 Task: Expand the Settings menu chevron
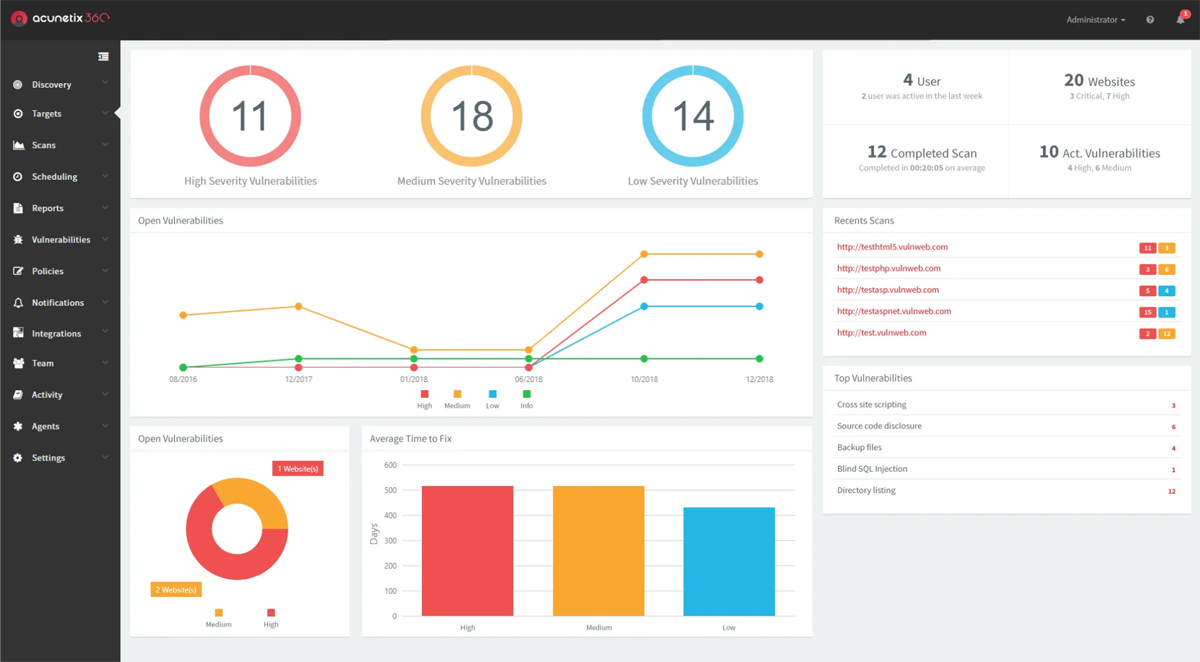click(x=105, y=457)
